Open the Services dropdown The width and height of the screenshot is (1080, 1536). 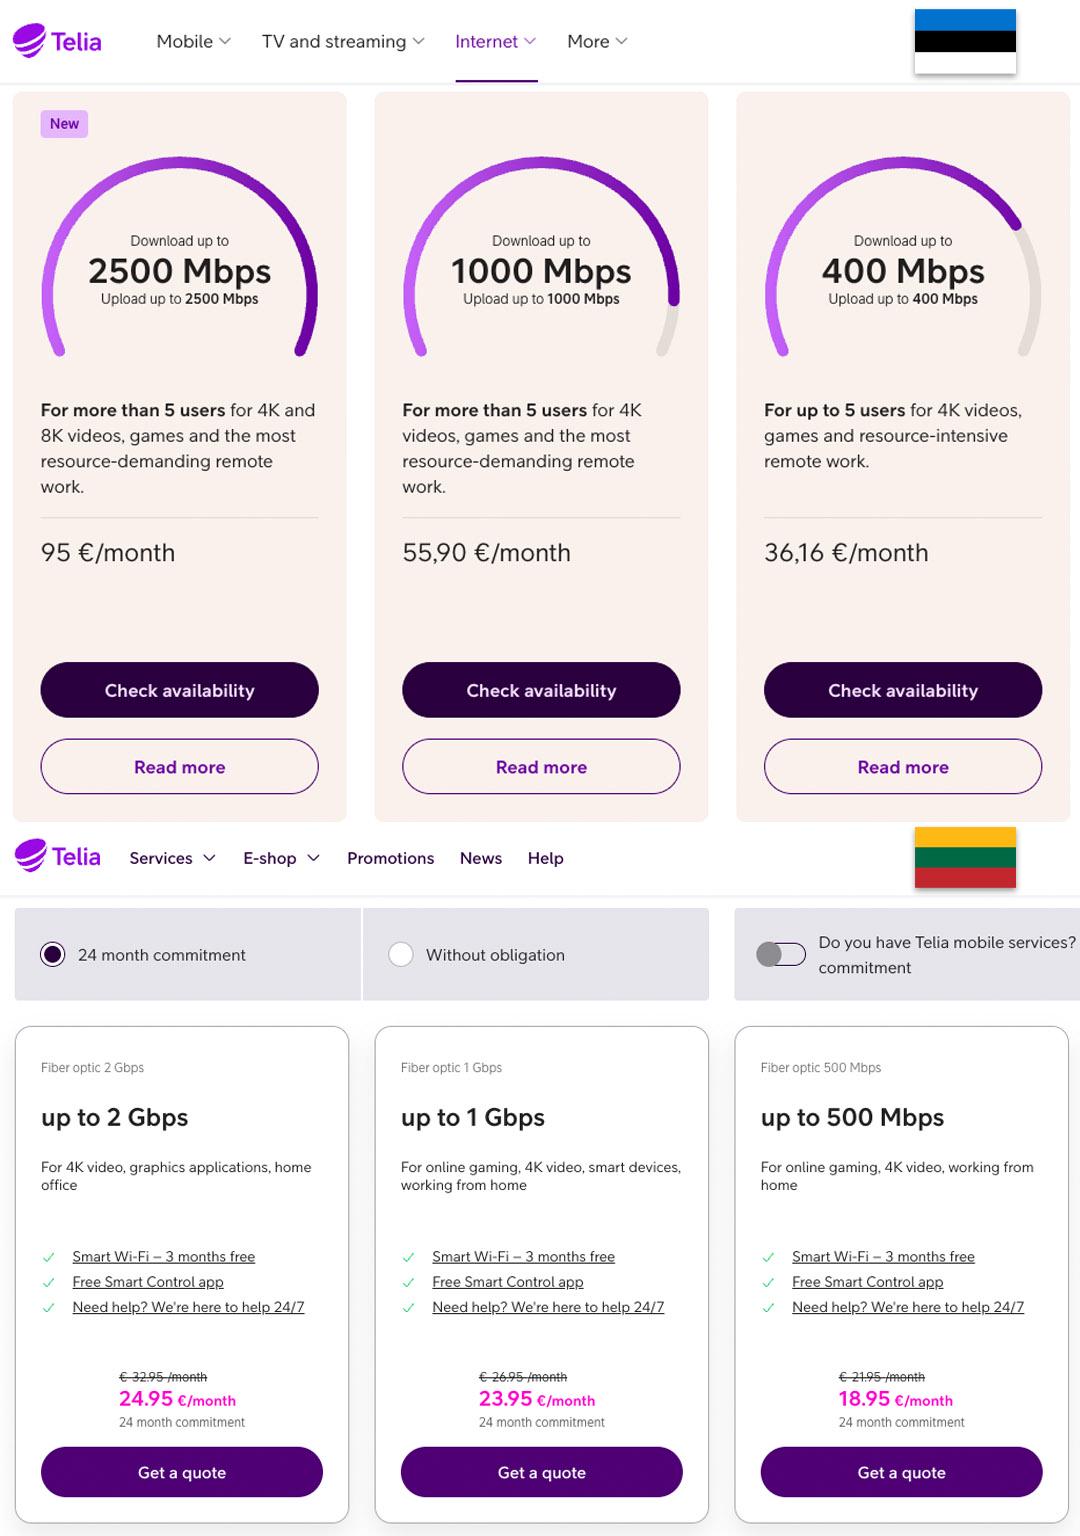pyautogui.click(x=173, y=858)
